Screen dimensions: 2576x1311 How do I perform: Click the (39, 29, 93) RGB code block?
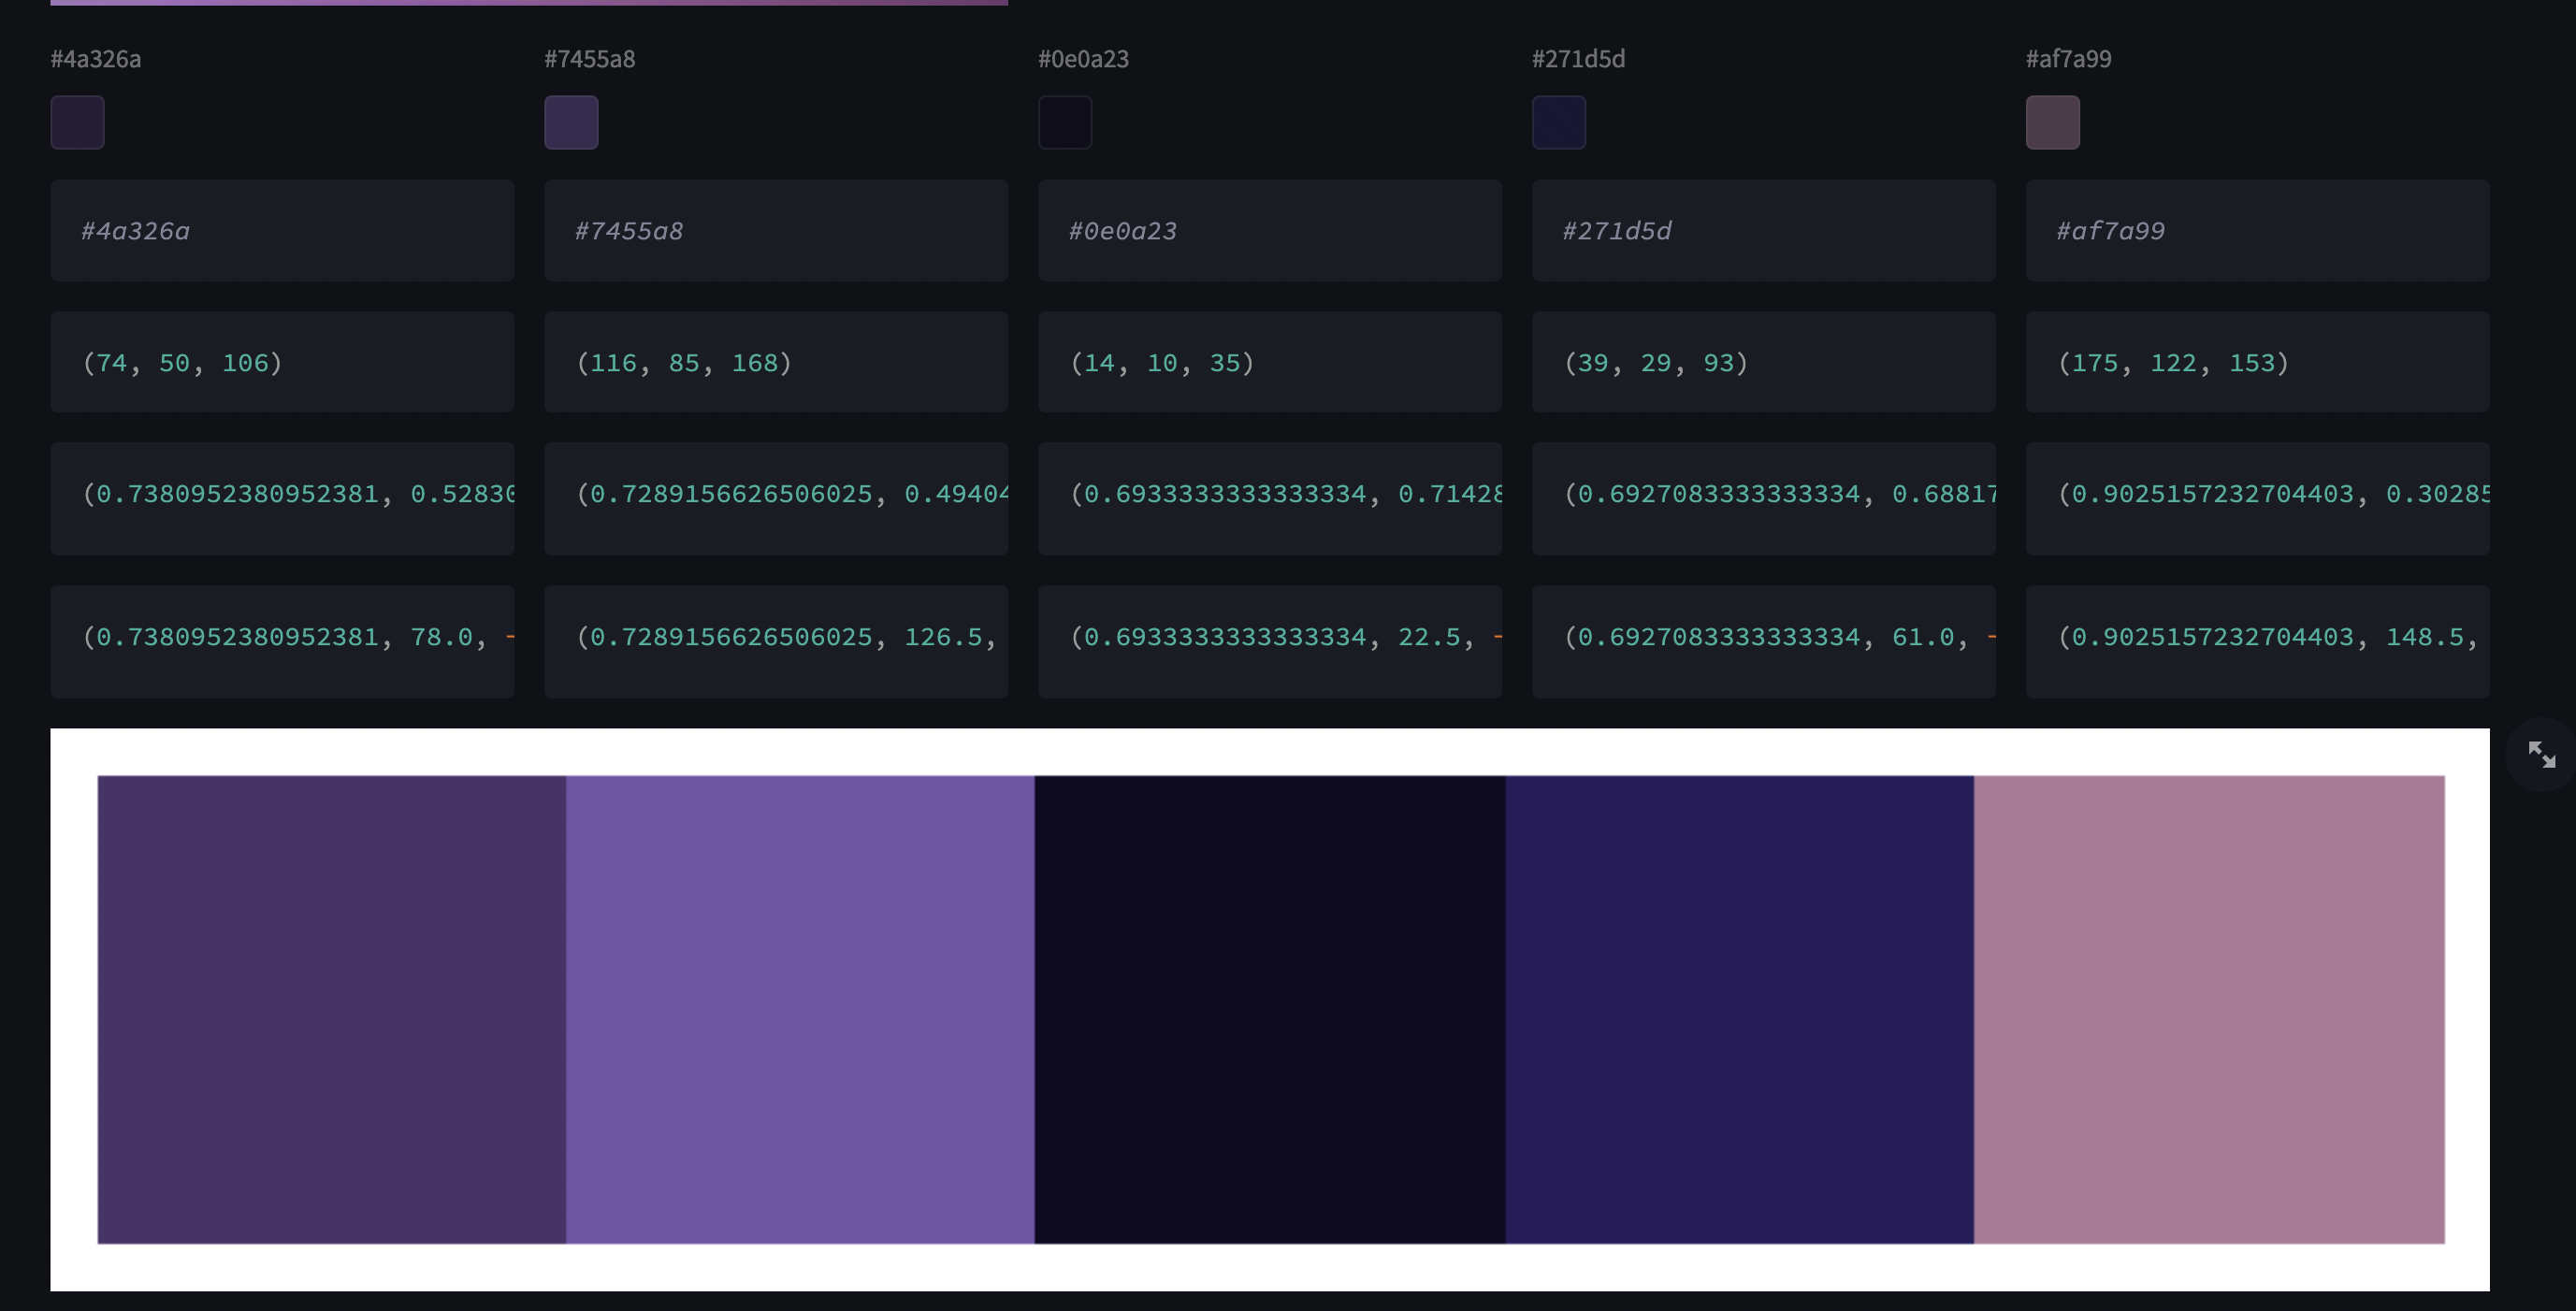click(x=1763, y=362)
